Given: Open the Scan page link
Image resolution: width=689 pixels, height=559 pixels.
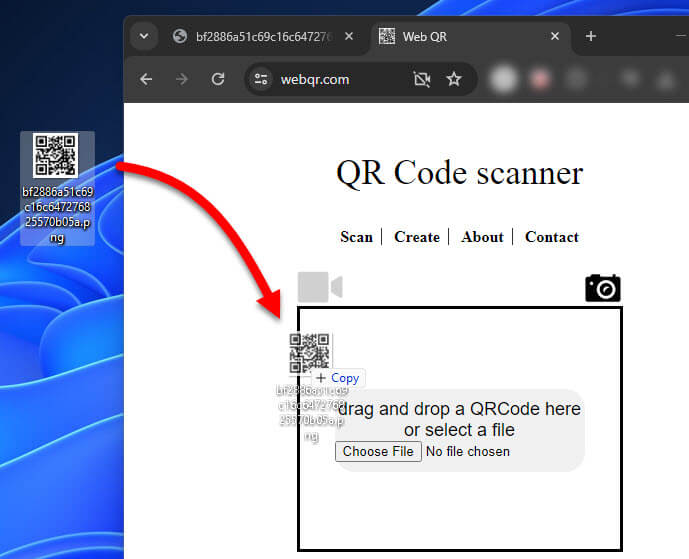Looking at the screenshot, I should 356,237.
